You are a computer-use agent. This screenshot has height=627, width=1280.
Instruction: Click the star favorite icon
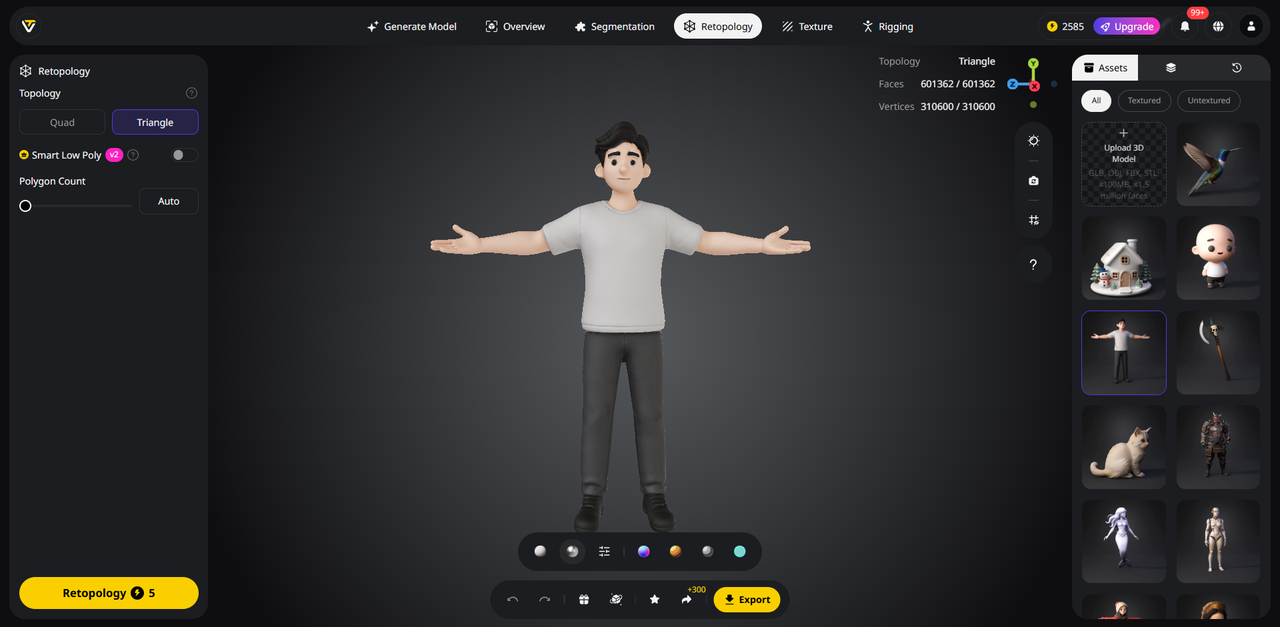[x=654, y=599]
